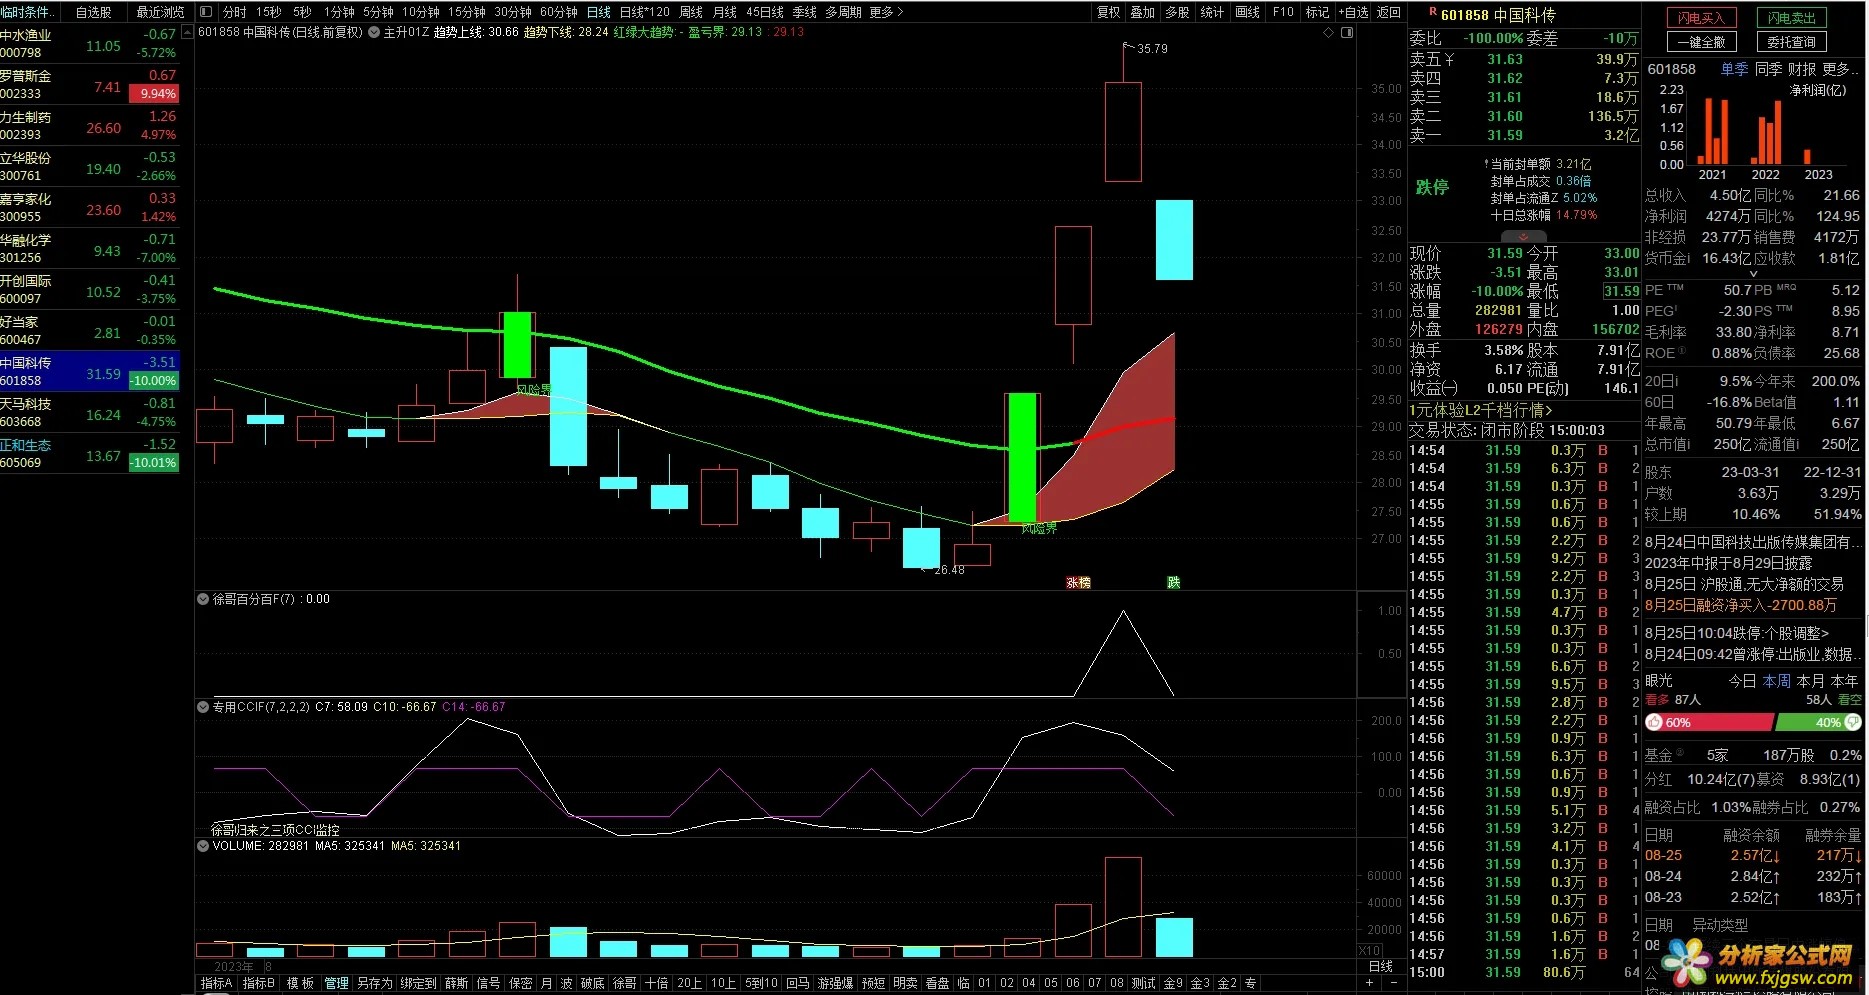Click the green 看空 40% vote button
Viewport: 1869px width, 995px height.
(x=1819, y=722)
